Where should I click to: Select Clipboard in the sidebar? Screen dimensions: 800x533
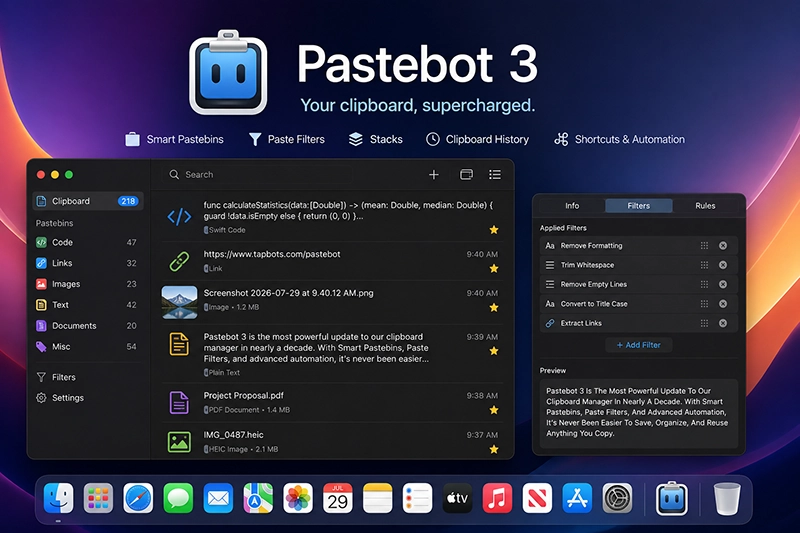[88, 201]
